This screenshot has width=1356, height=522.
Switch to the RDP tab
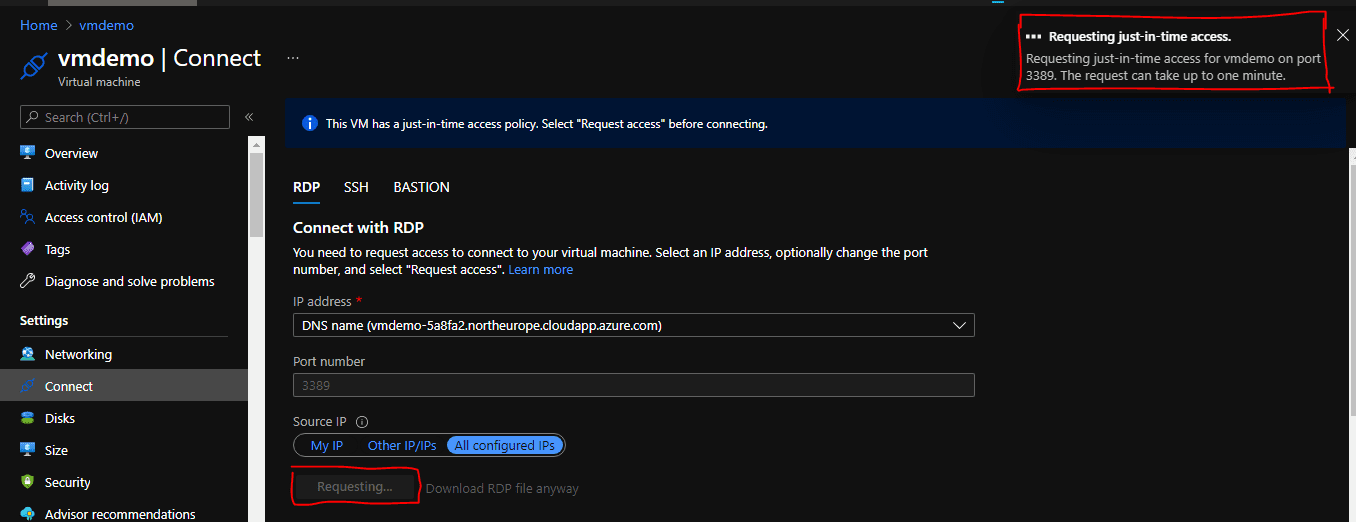click(306, 187)
